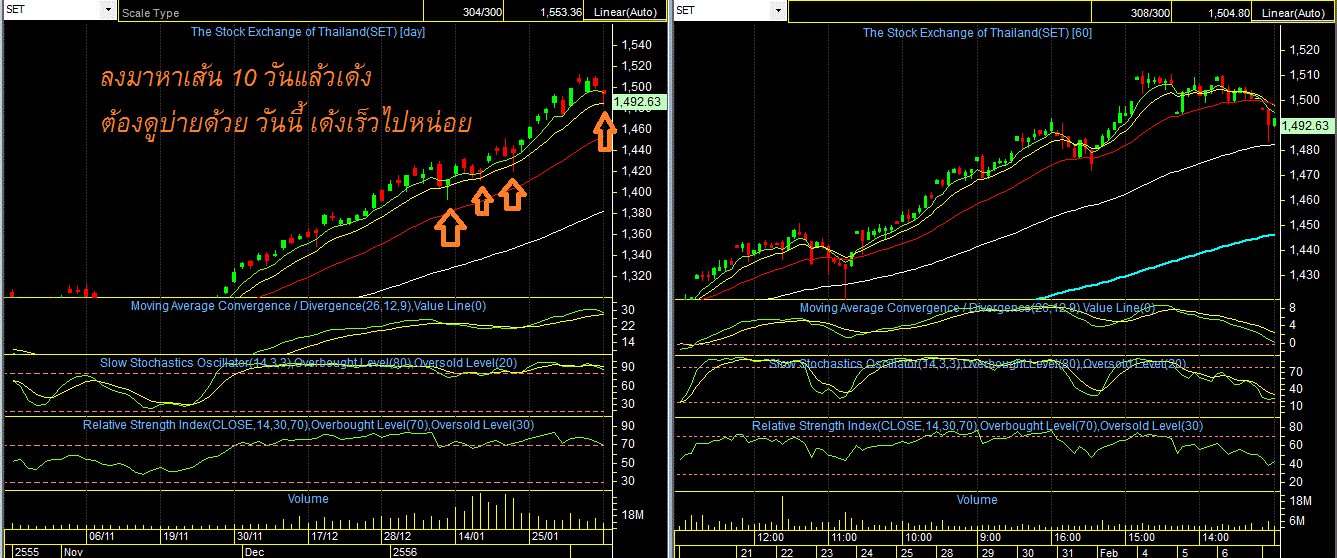Click the 1,504.80 value in 60-minute header
This screenshot has height=558, width=1337.
coord(1229,13)
